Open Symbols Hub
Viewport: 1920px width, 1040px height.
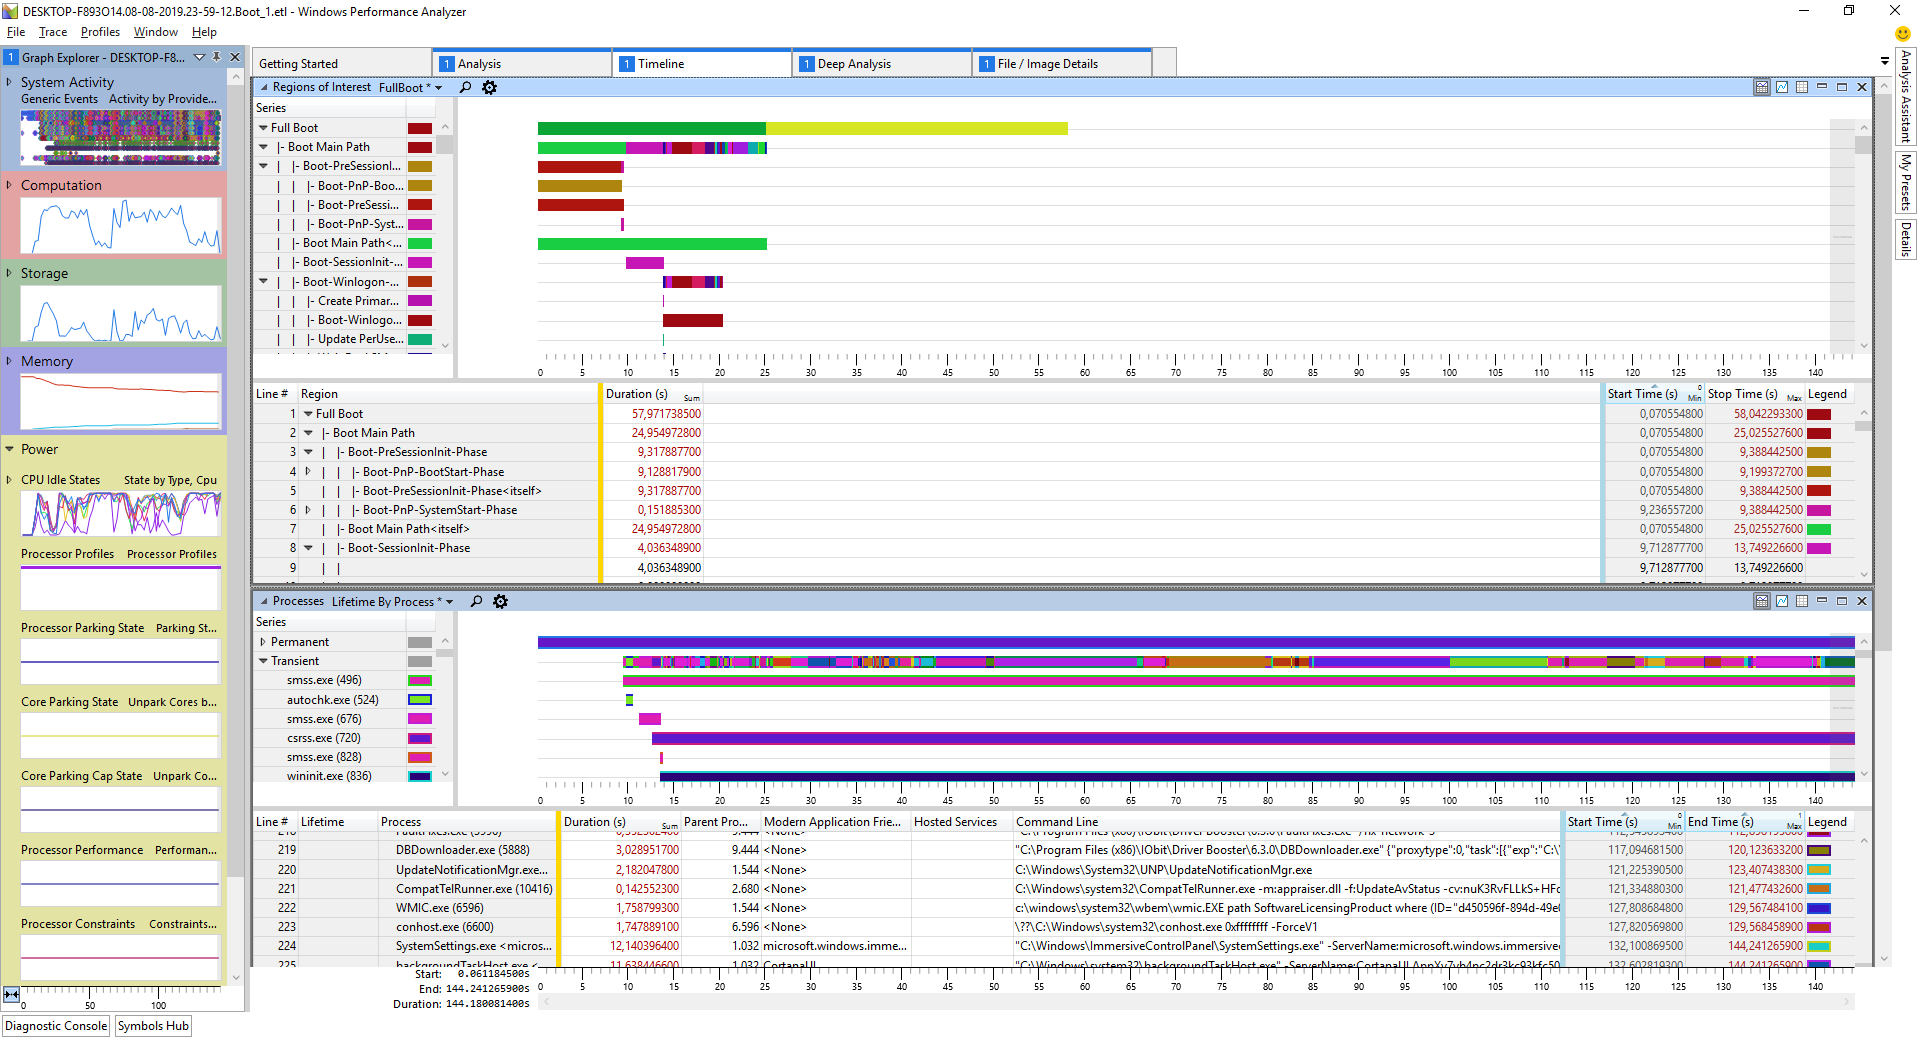tap(153, 1026)
